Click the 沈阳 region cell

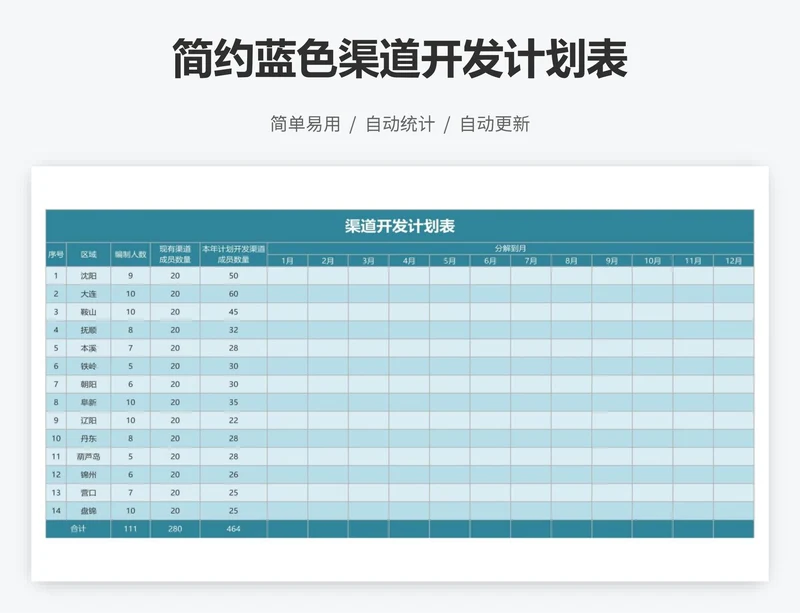[x=88, y=276]
